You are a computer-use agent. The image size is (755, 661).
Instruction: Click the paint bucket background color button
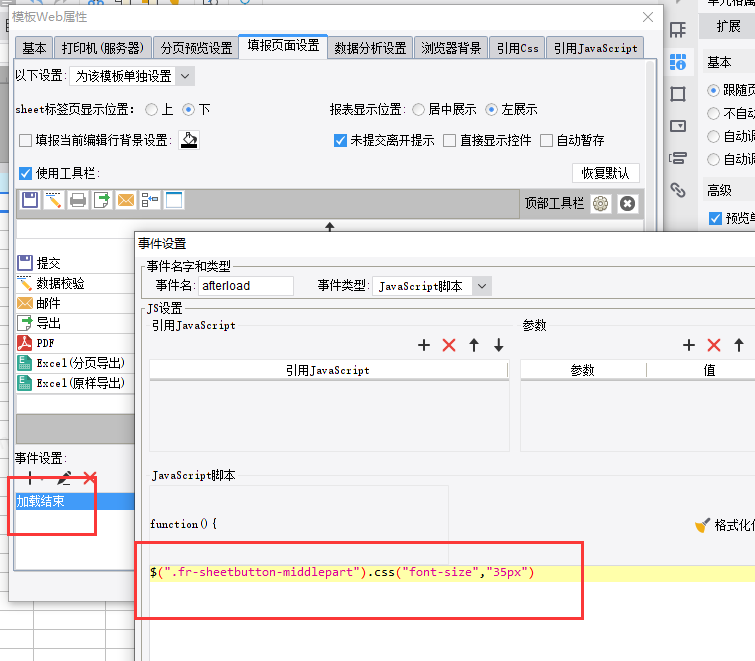189,140
